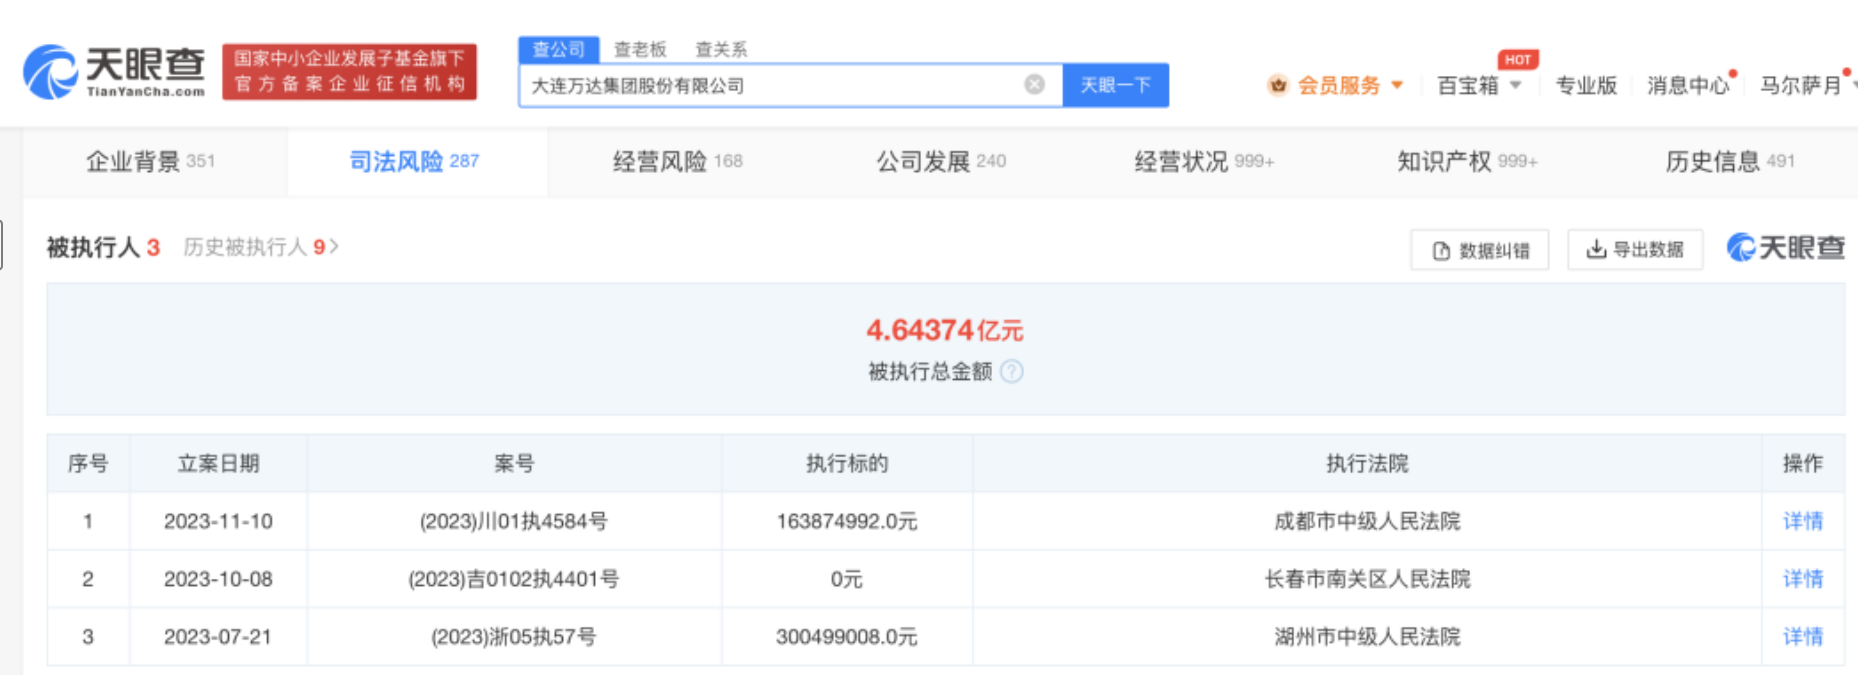The width and height of the screenshot is (1858, 675).
Task: Open the 企业背景 tab
Action: pyautogui.click(x=150, y=161)
